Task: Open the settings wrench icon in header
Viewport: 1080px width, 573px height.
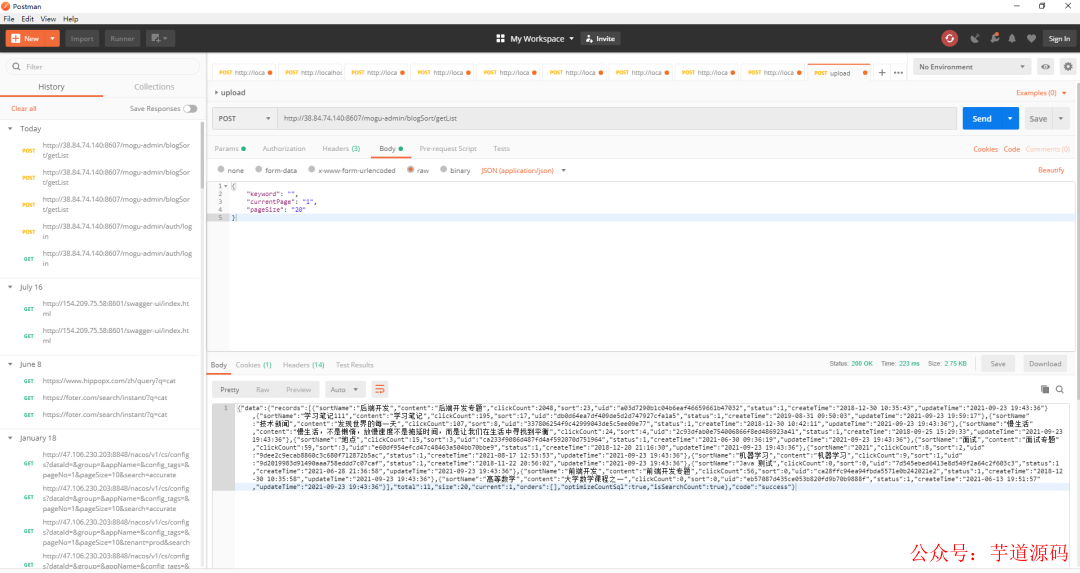Action: coord(994,39)
